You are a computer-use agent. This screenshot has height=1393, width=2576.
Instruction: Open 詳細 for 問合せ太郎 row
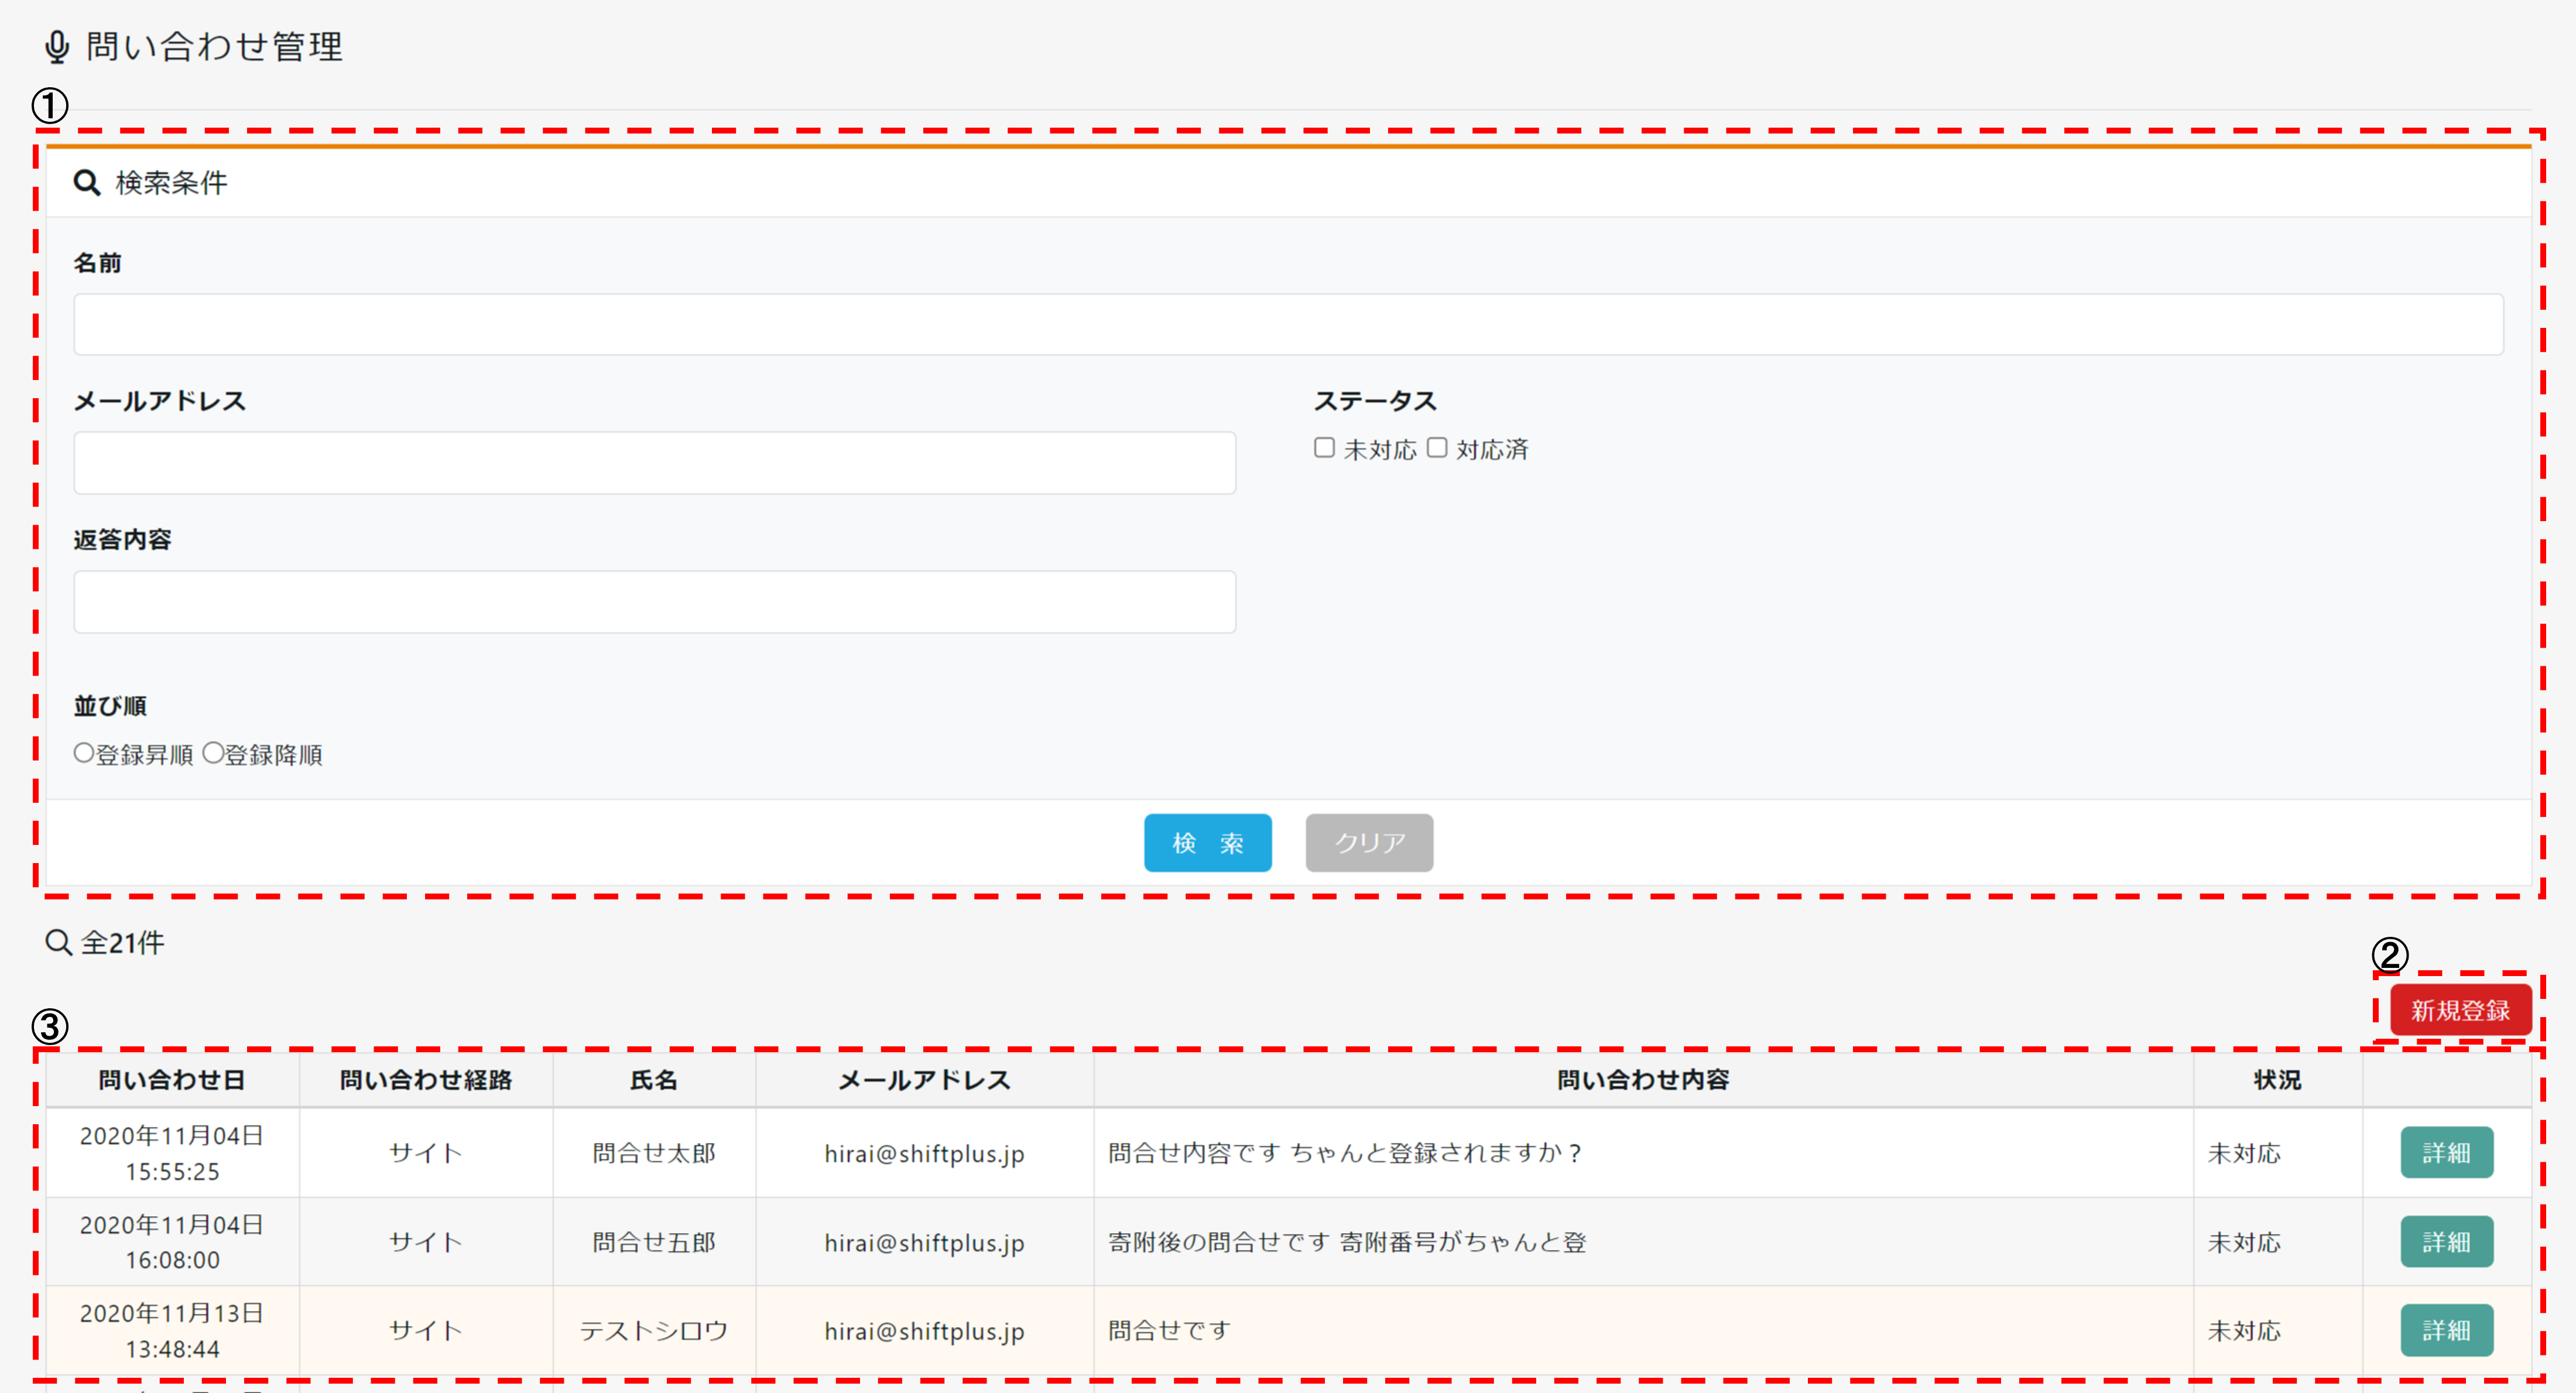click(2446, 1153)
